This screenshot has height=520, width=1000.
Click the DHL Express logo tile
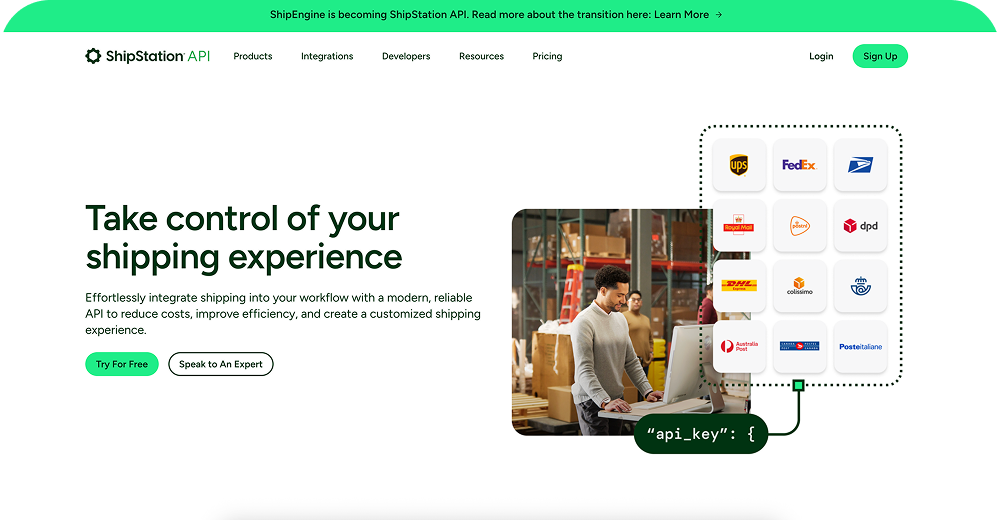[x=739, y=286]
